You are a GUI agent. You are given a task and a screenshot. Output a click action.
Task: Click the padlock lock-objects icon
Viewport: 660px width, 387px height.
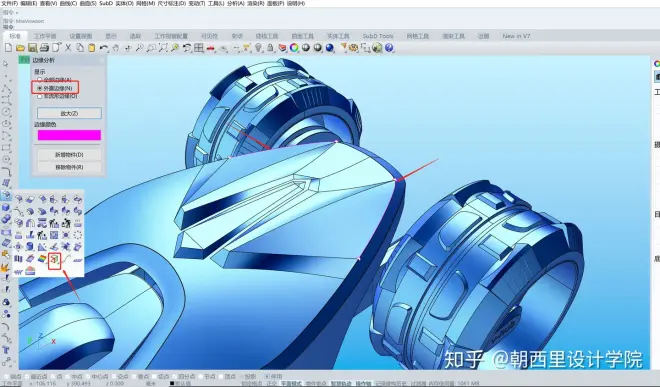[270, 48]
